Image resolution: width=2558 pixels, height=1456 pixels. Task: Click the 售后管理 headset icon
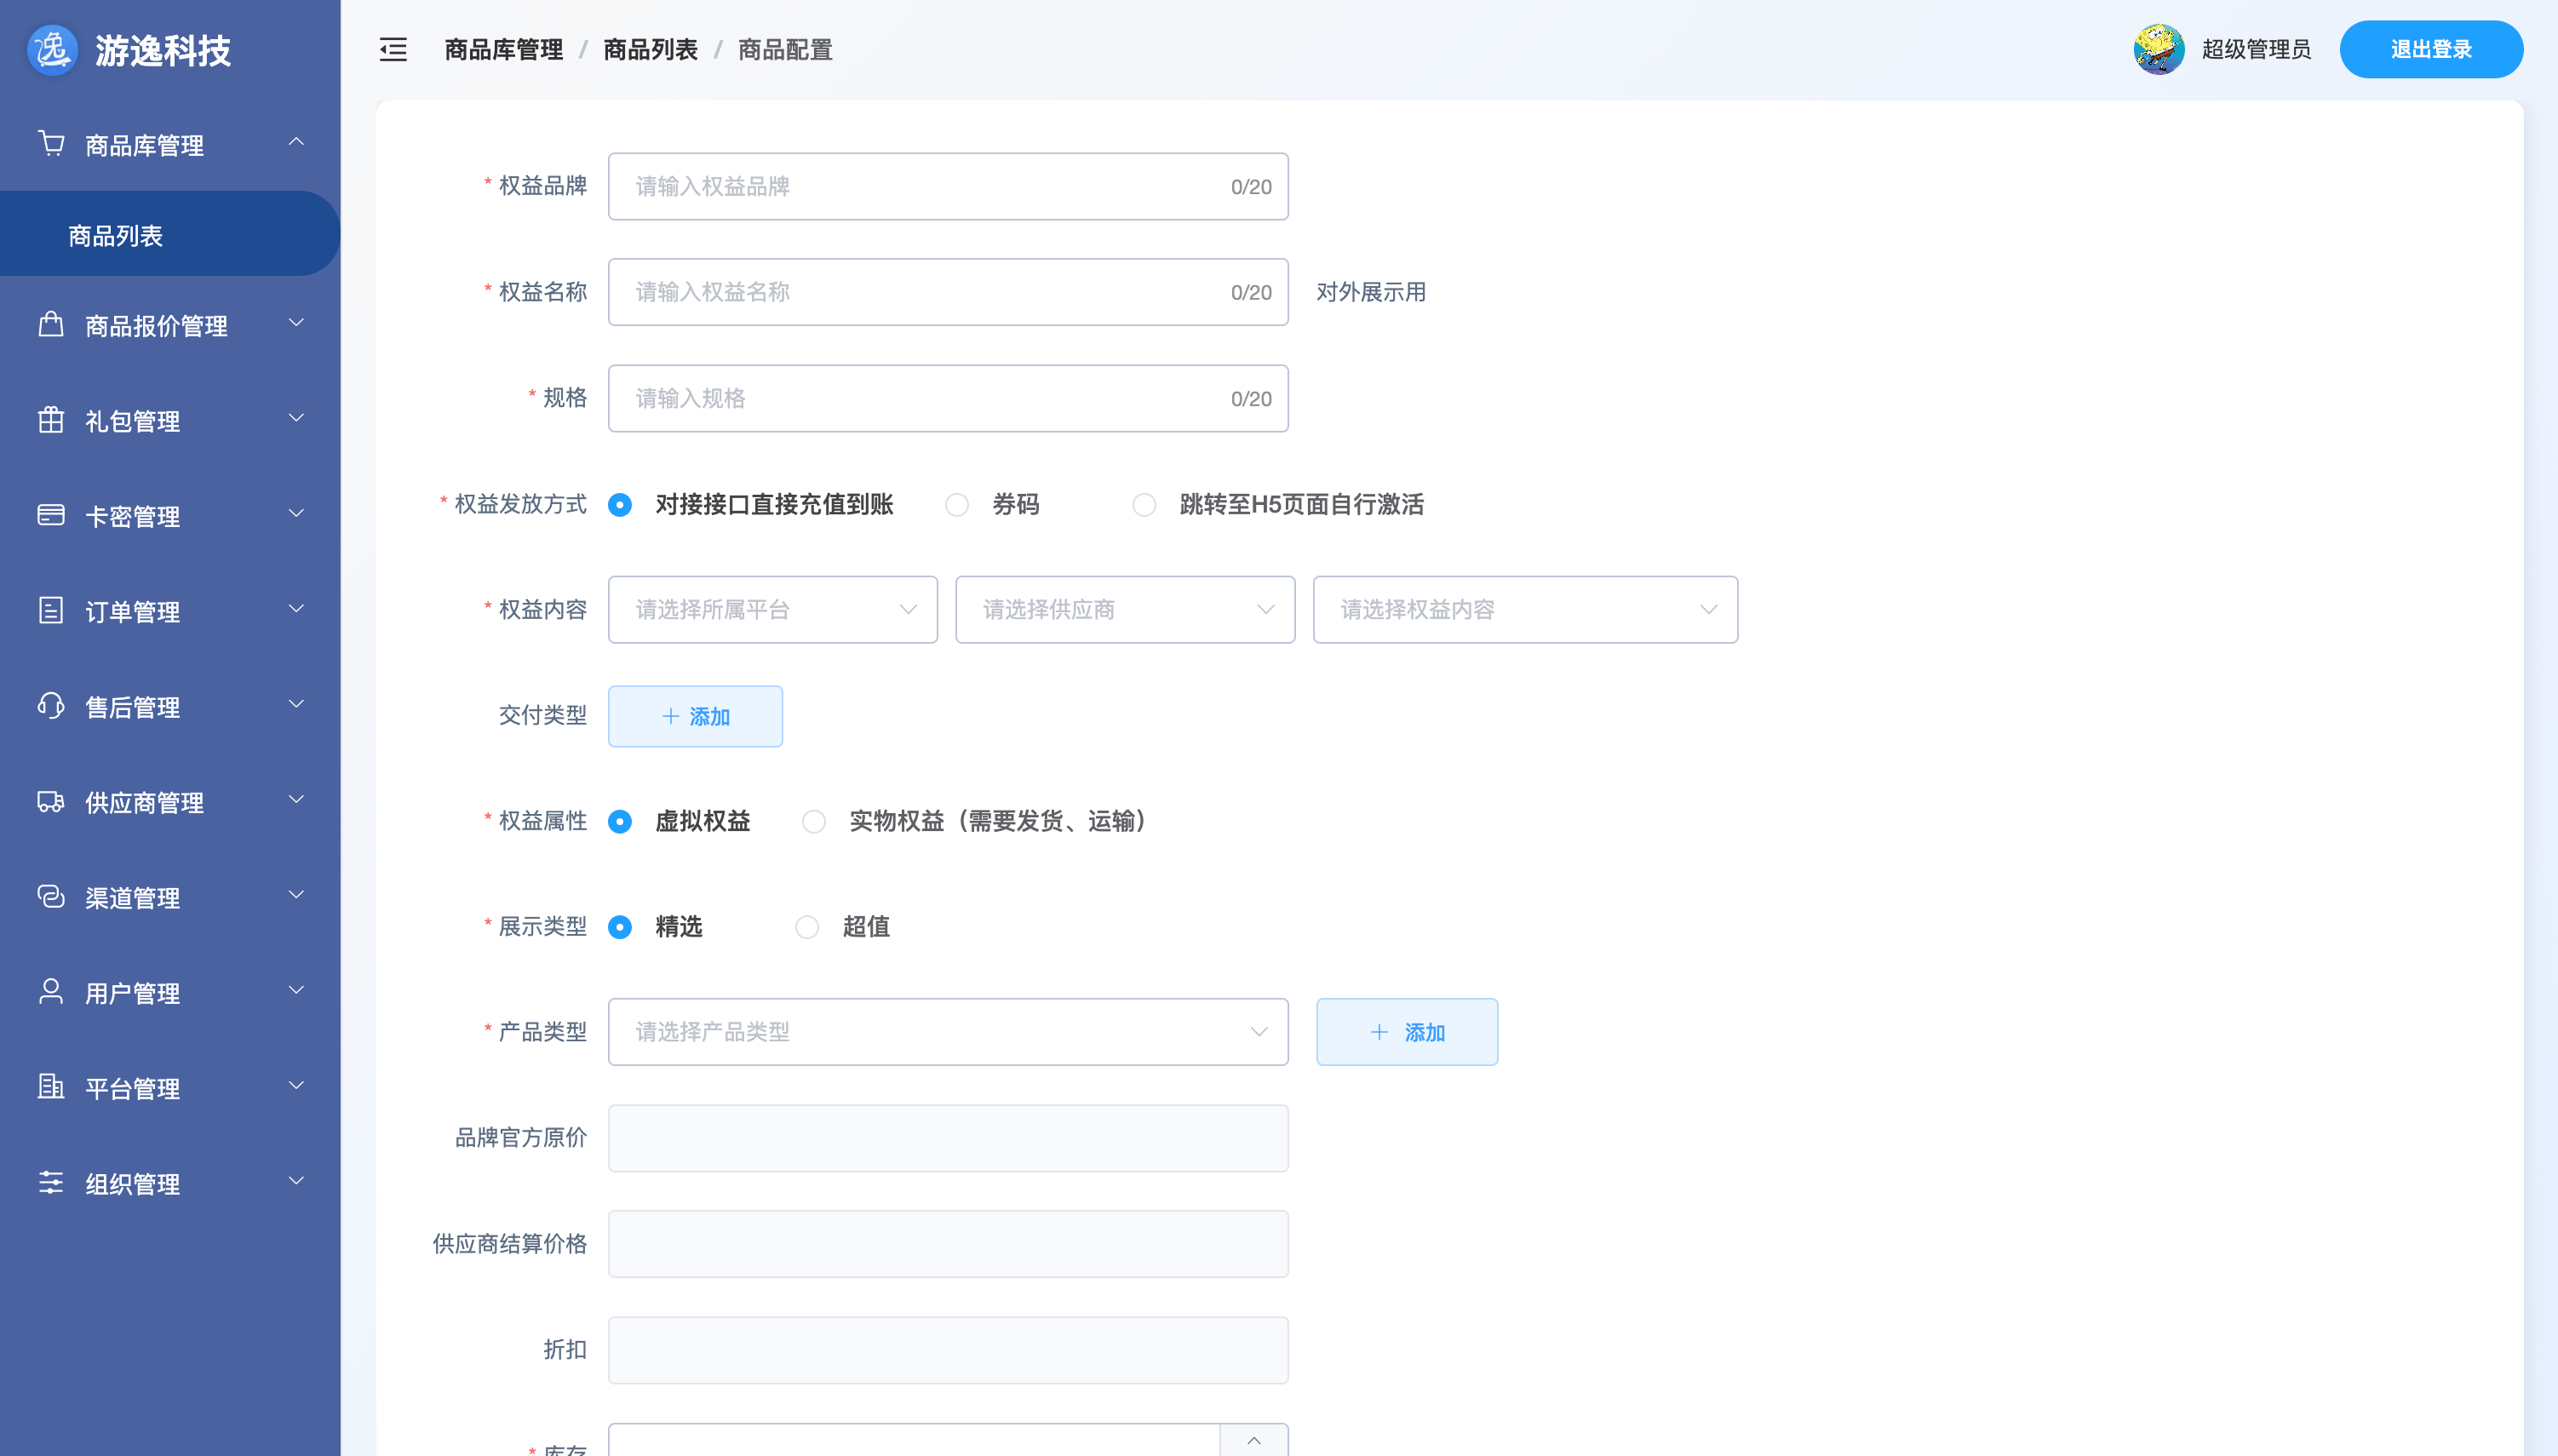(51, 707)
